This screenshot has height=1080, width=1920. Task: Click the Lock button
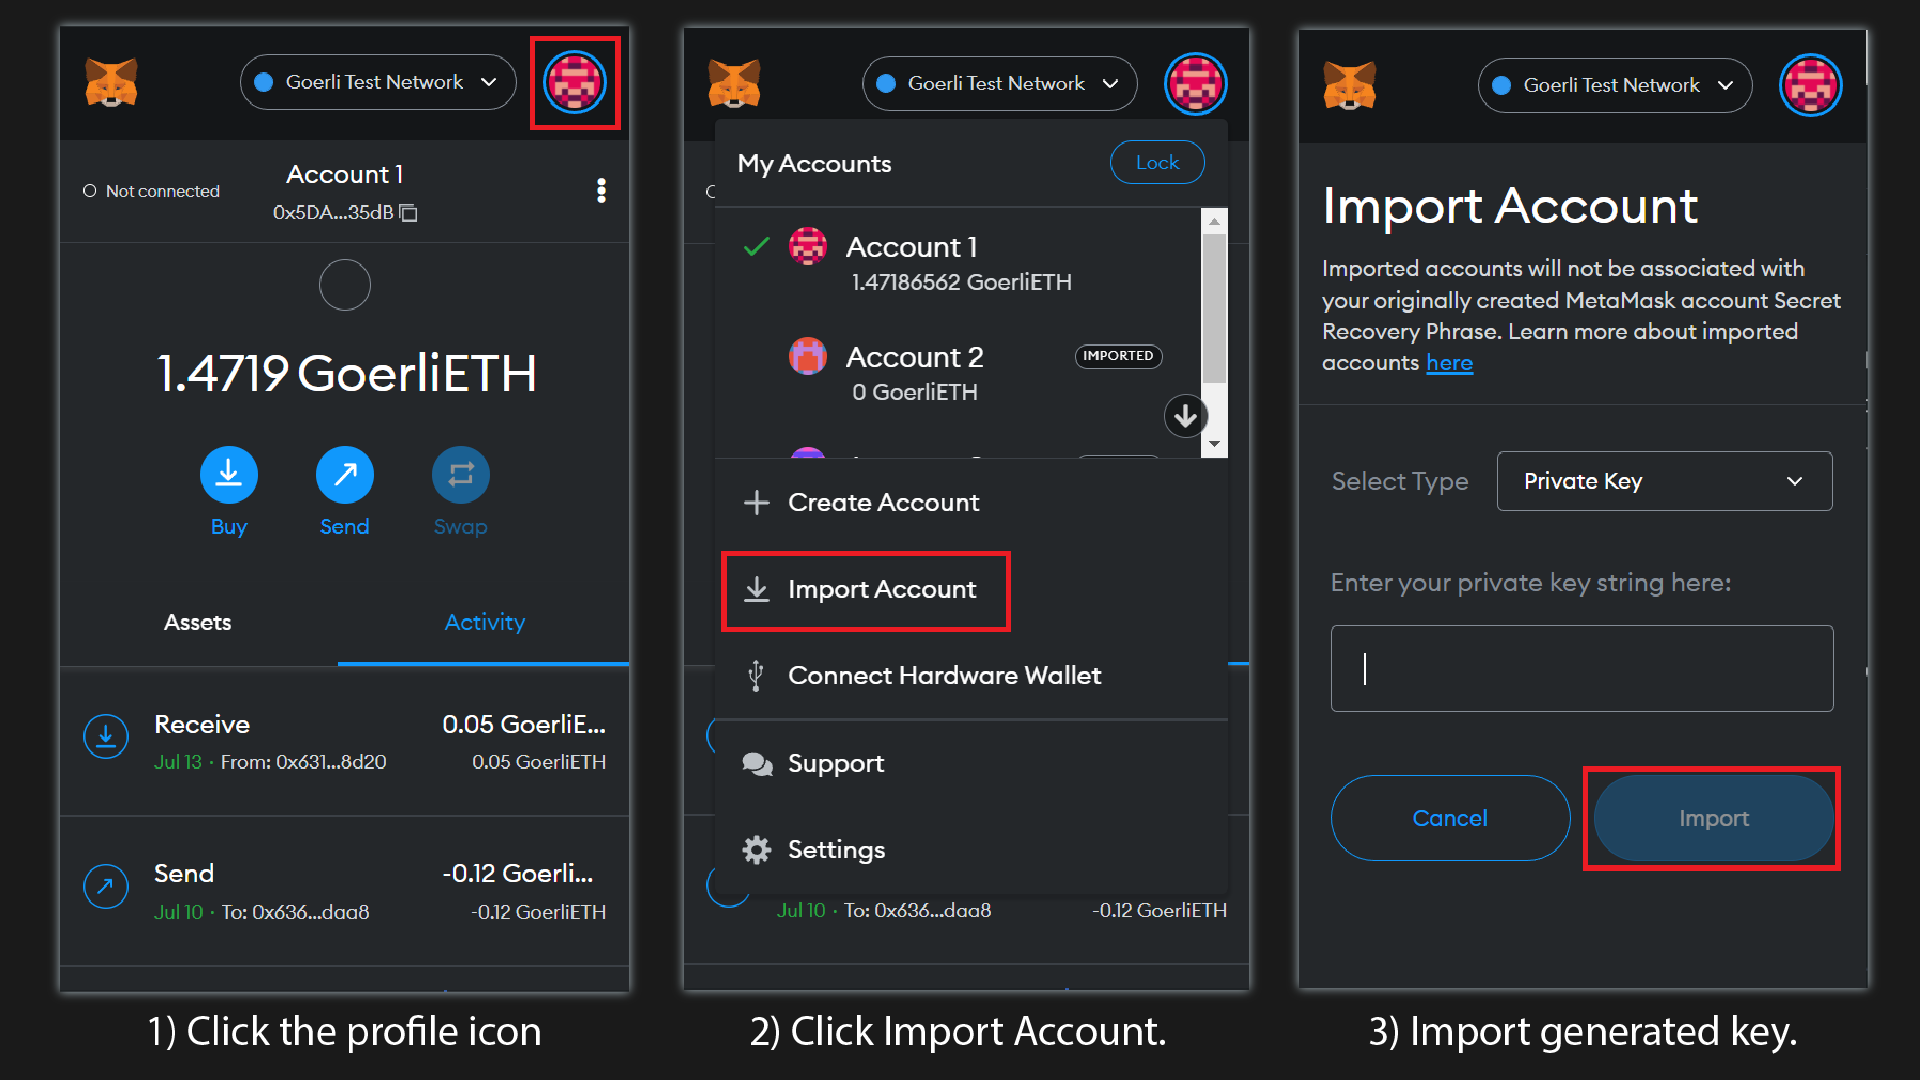pos(1157,162)
